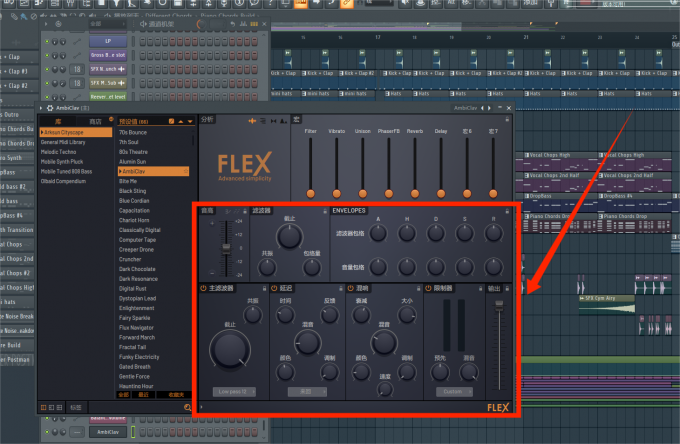Open the Low pass 12 filter type dropdown

point(232,392)
